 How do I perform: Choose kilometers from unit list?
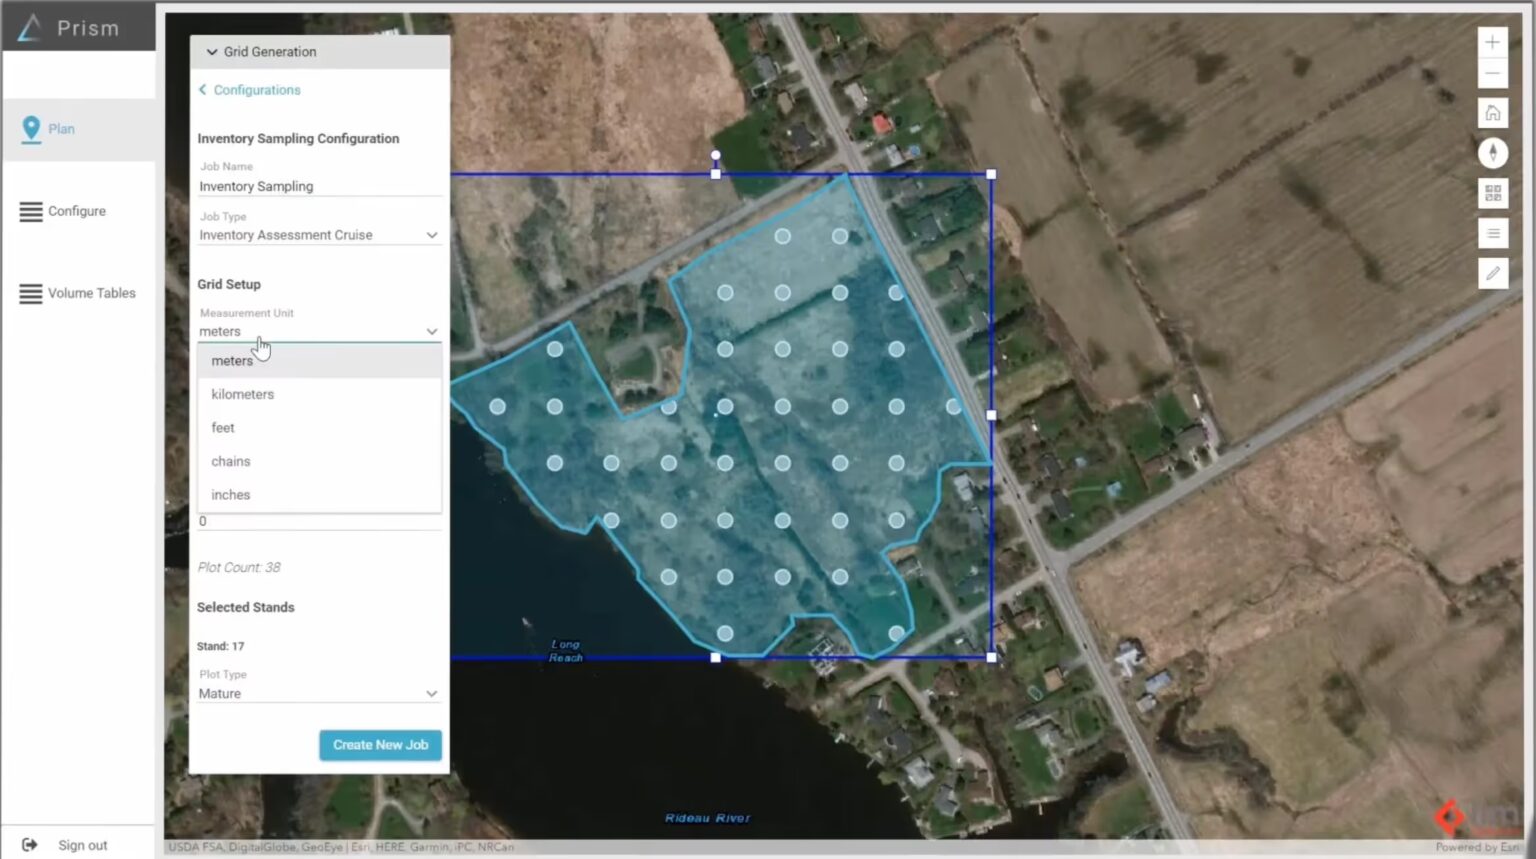click(x=243, y=394)
